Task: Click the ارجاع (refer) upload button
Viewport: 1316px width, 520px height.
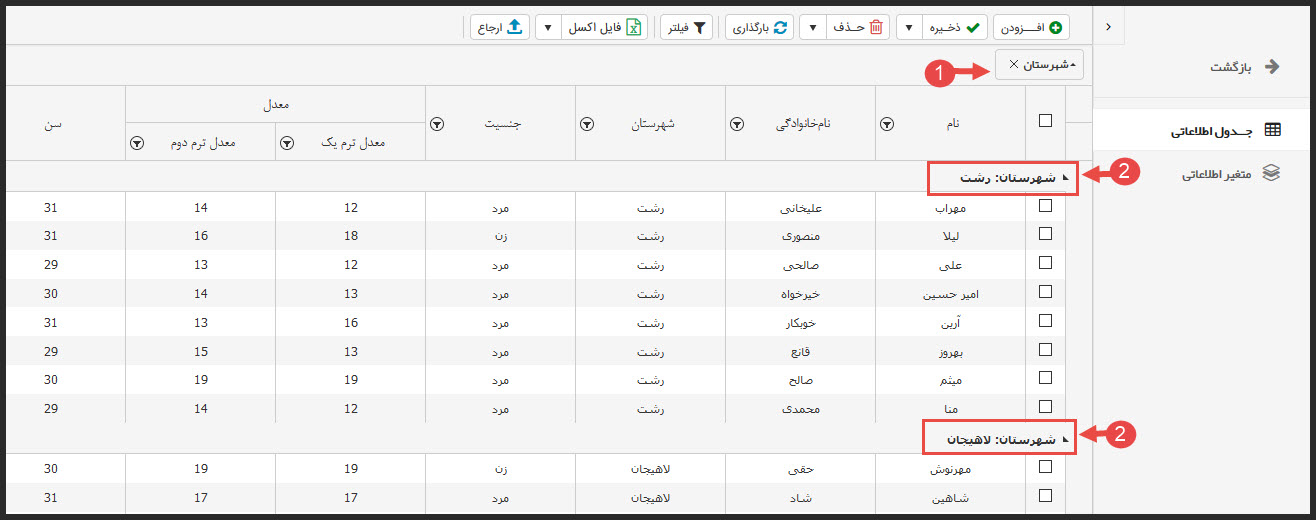Action: click(500, 27)
